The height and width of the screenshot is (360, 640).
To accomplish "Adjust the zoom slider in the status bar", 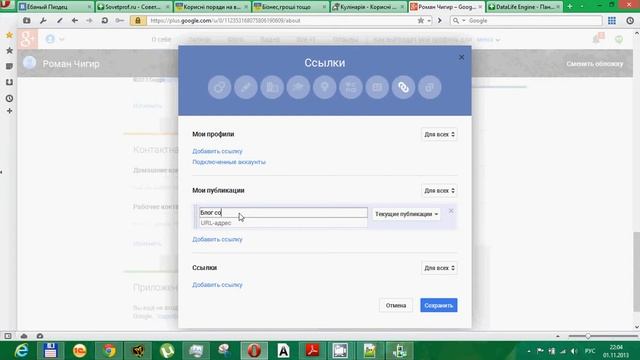I will pyautogui.click(x=588, y=336).
